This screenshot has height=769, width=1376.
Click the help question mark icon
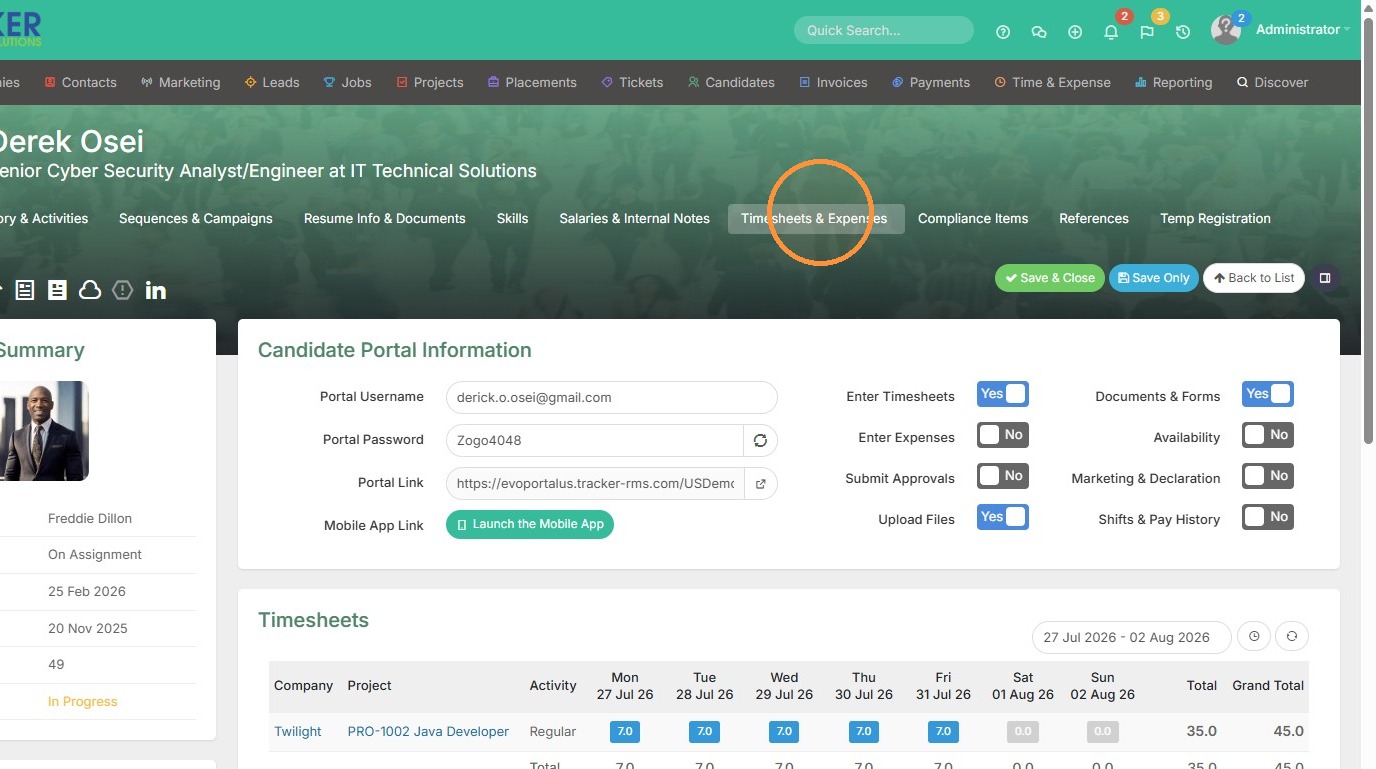tap(1003, 32)
